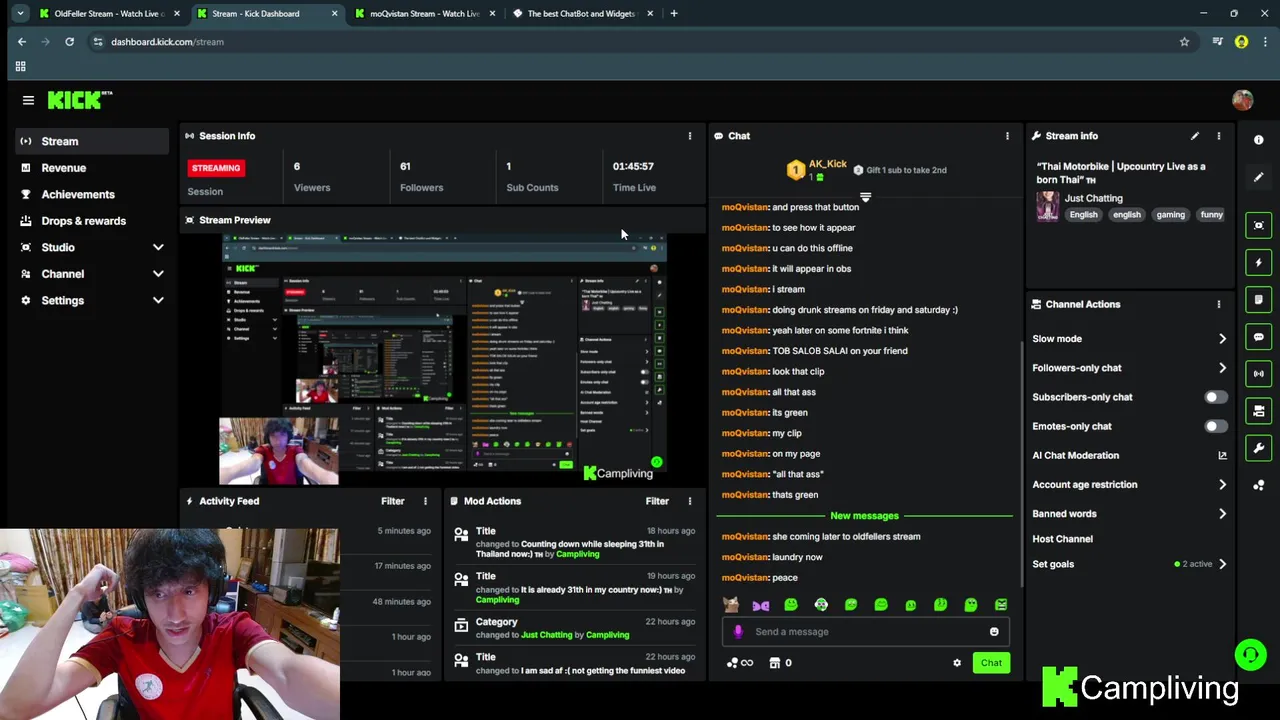
Task: Open Channel Actions three-dot menu
Action: coord(1218,304)
